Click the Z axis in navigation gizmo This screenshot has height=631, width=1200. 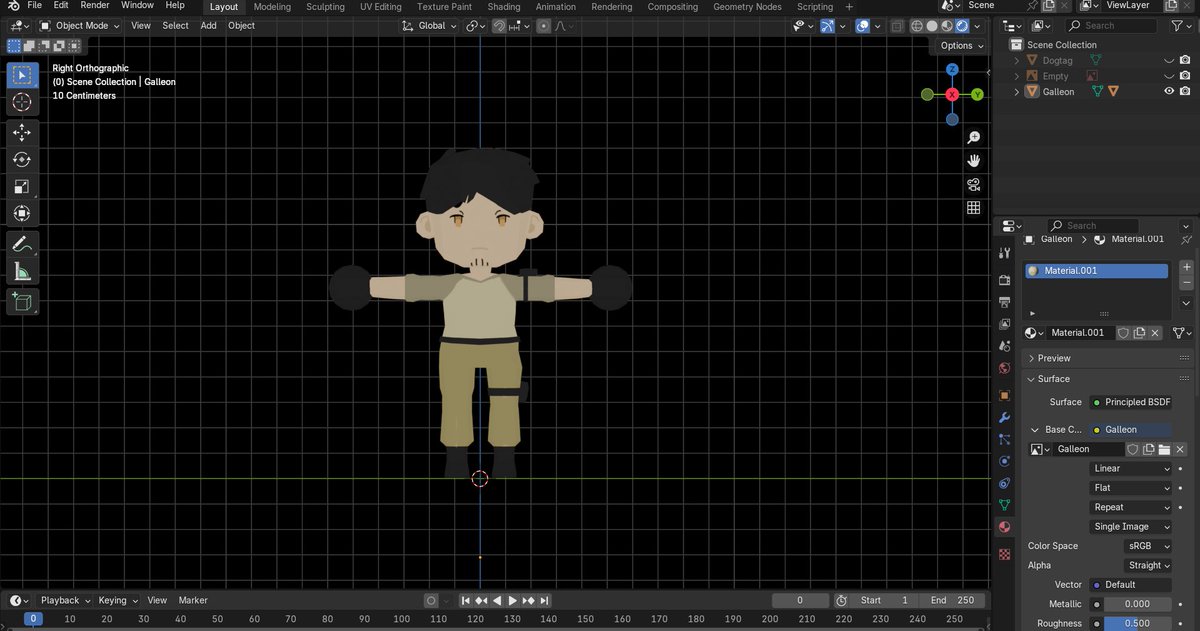click(x=952, y=69)
